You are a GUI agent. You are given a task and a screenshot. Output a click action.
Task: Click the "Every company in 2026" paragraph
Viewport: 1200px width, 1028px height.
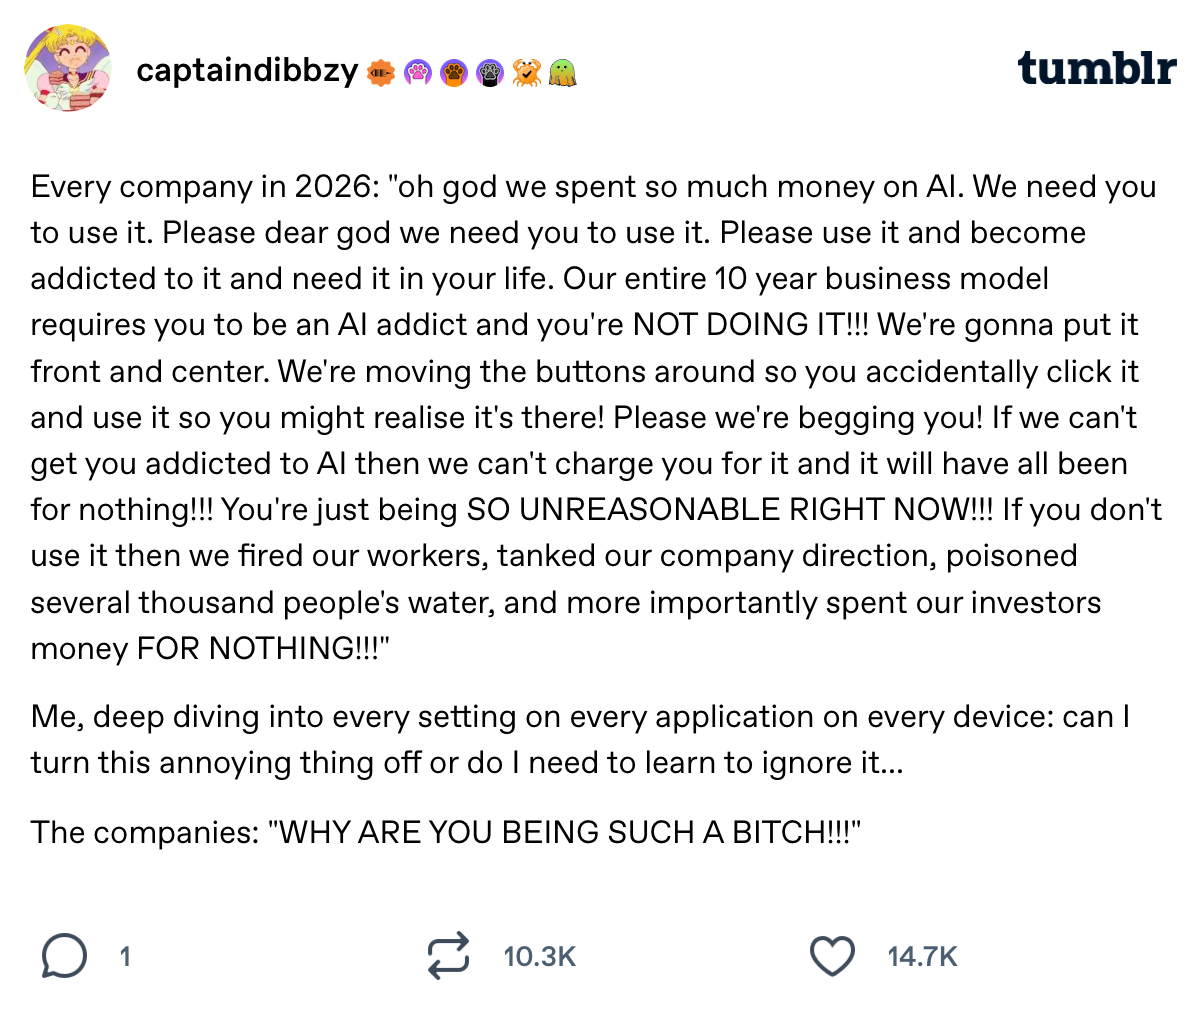[596, 417]
